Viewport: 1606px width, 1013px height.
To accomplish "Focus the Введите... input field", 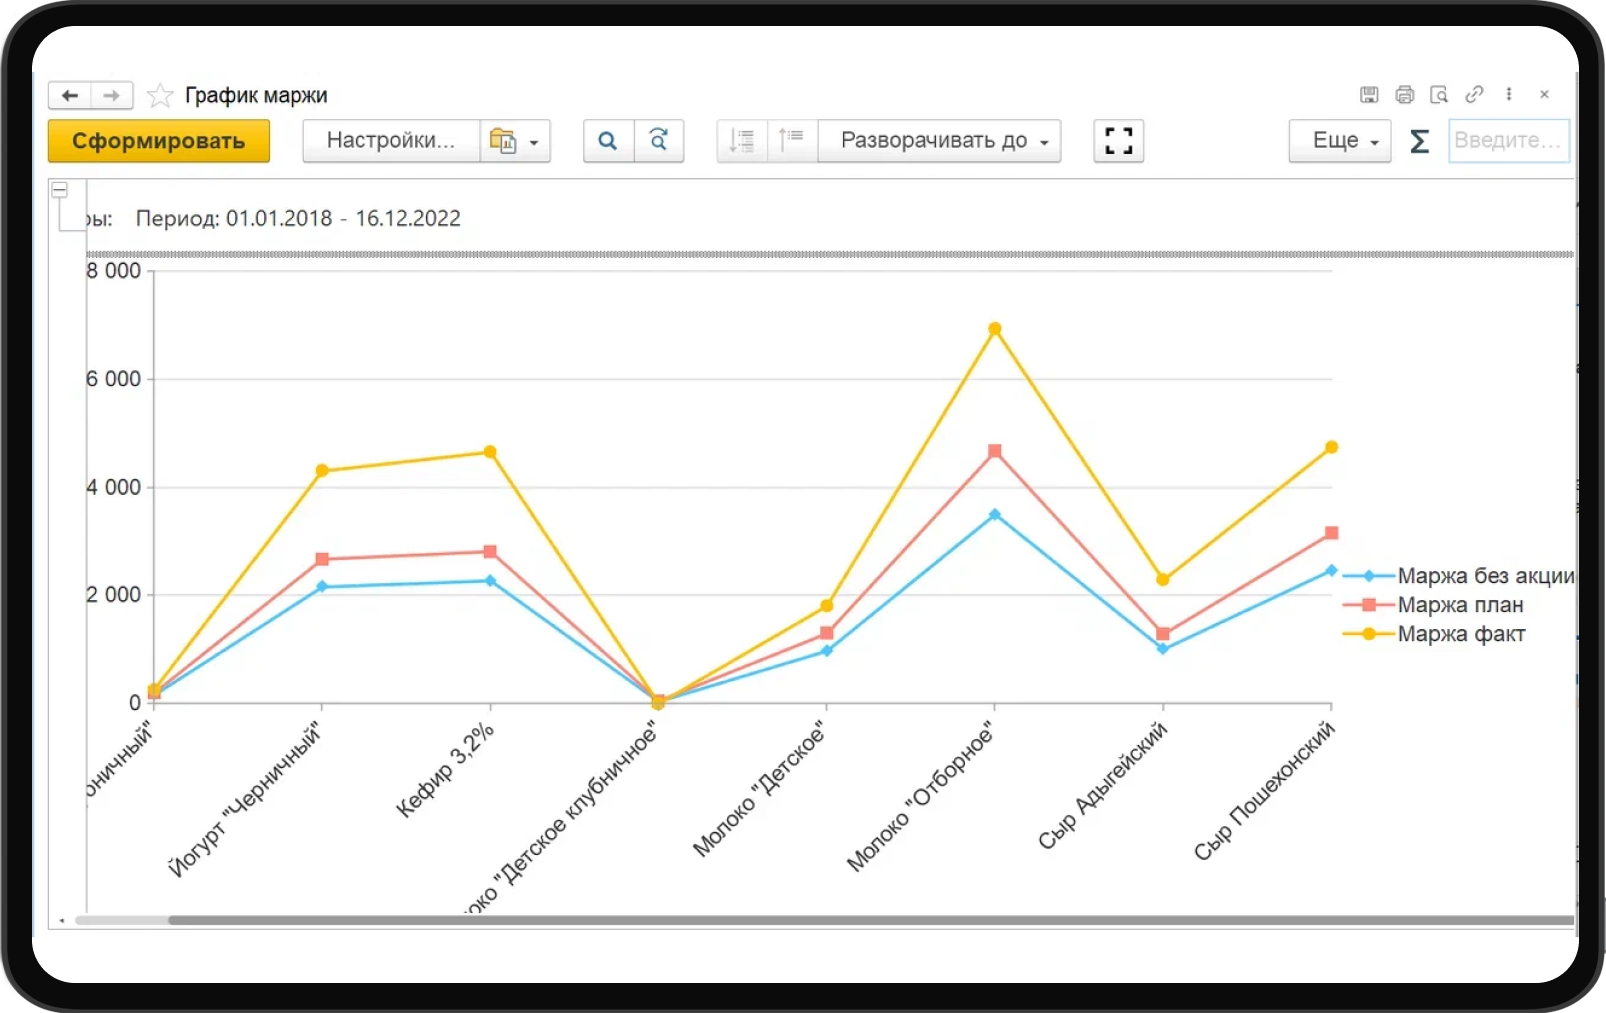I will (x=1509, y=141).
